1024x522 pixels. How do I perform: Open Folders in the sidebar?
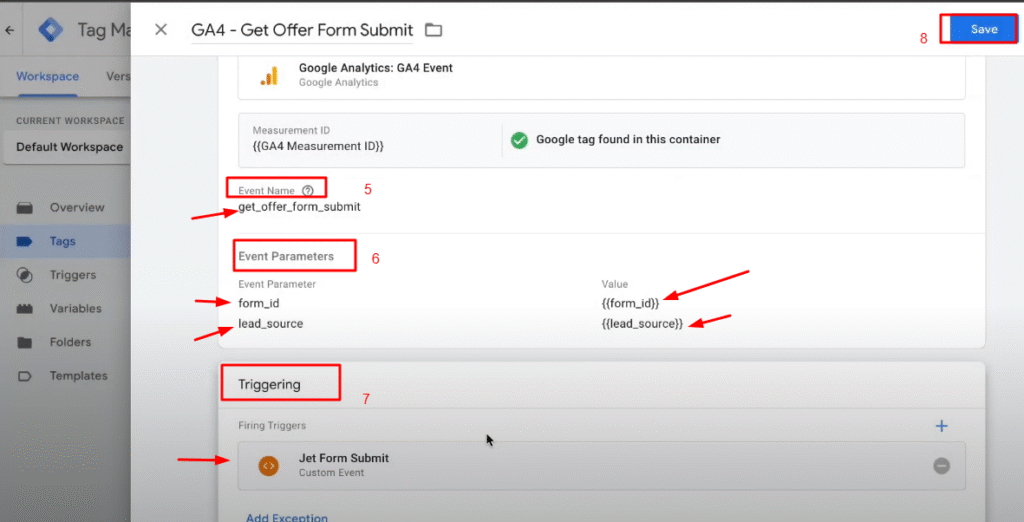pos(65,342)
